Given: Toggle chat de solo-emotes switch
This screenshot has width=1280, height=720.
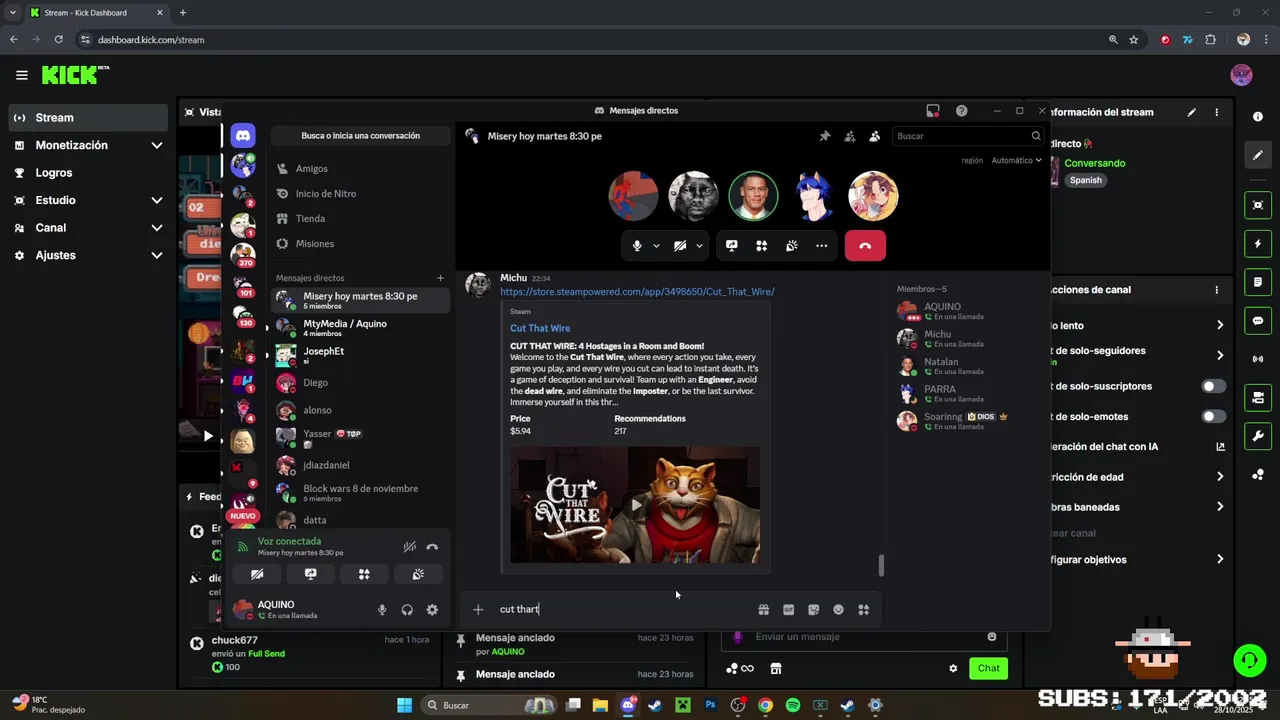Looking at the screenshot, I should 1213,416.
